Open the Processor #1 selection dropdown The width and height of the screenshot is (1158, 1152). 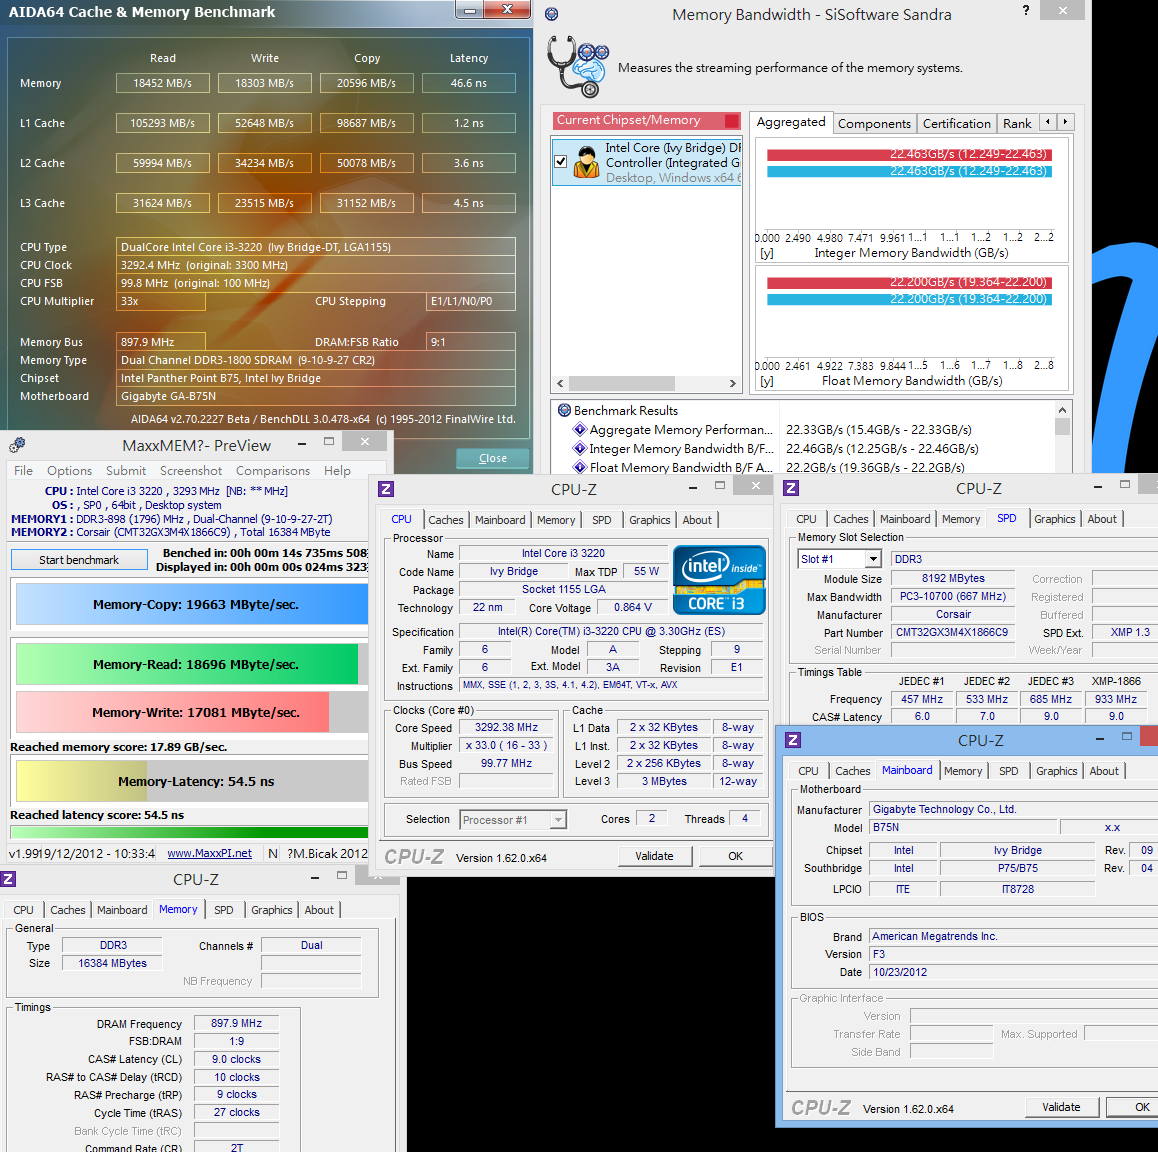513,820
